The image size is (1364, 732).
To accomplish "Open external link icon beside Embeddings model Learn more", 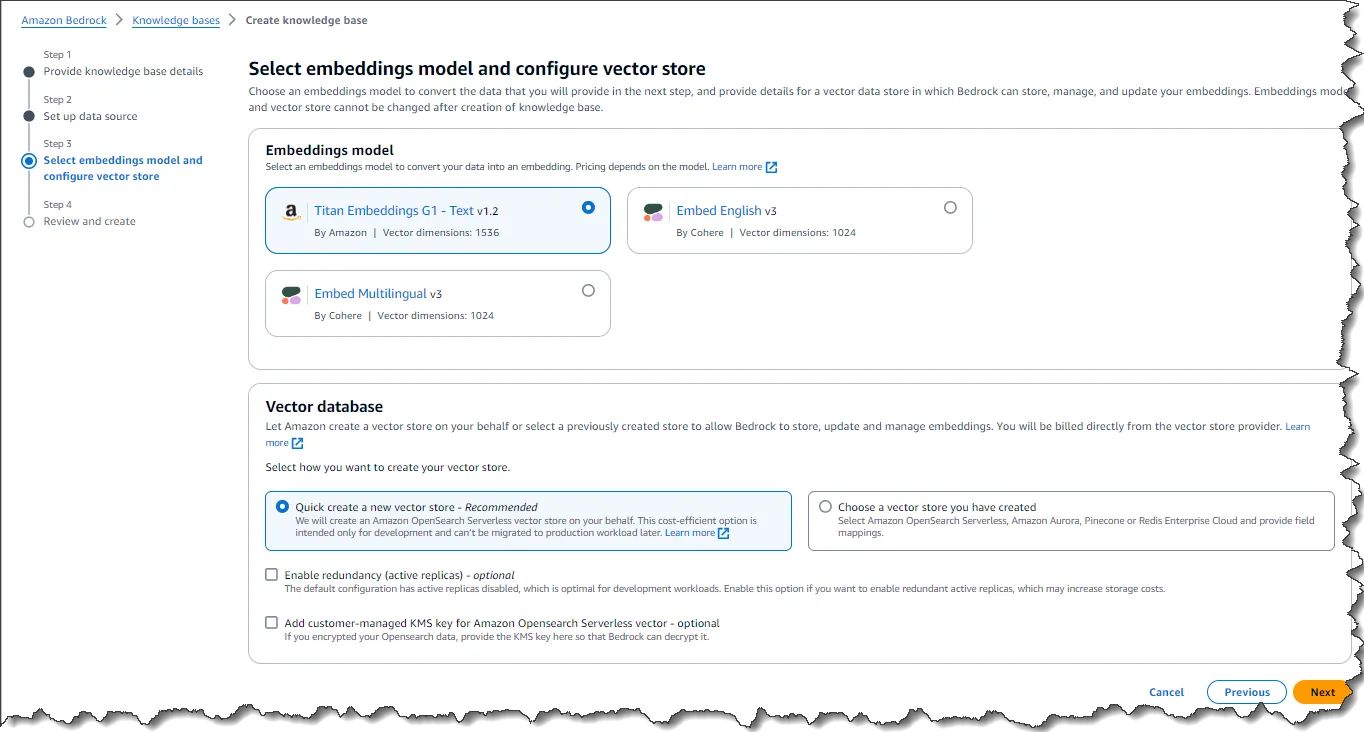I will (771, 167).
